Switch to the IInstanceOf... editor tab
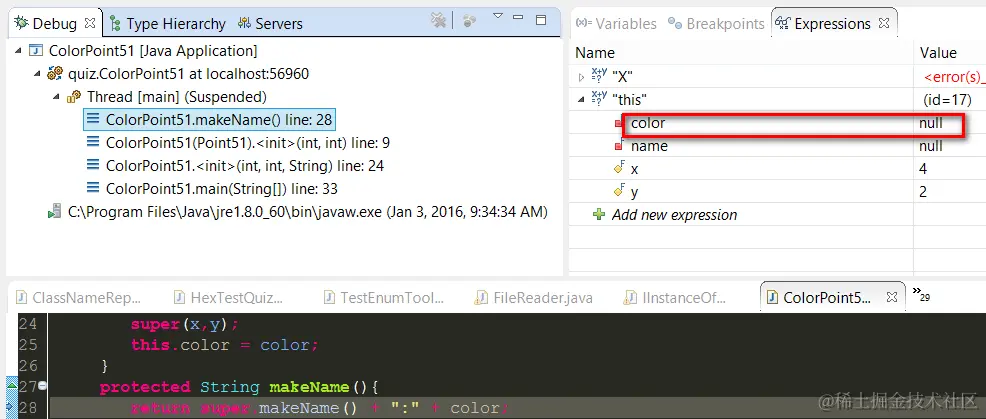 tap(675, 298)
